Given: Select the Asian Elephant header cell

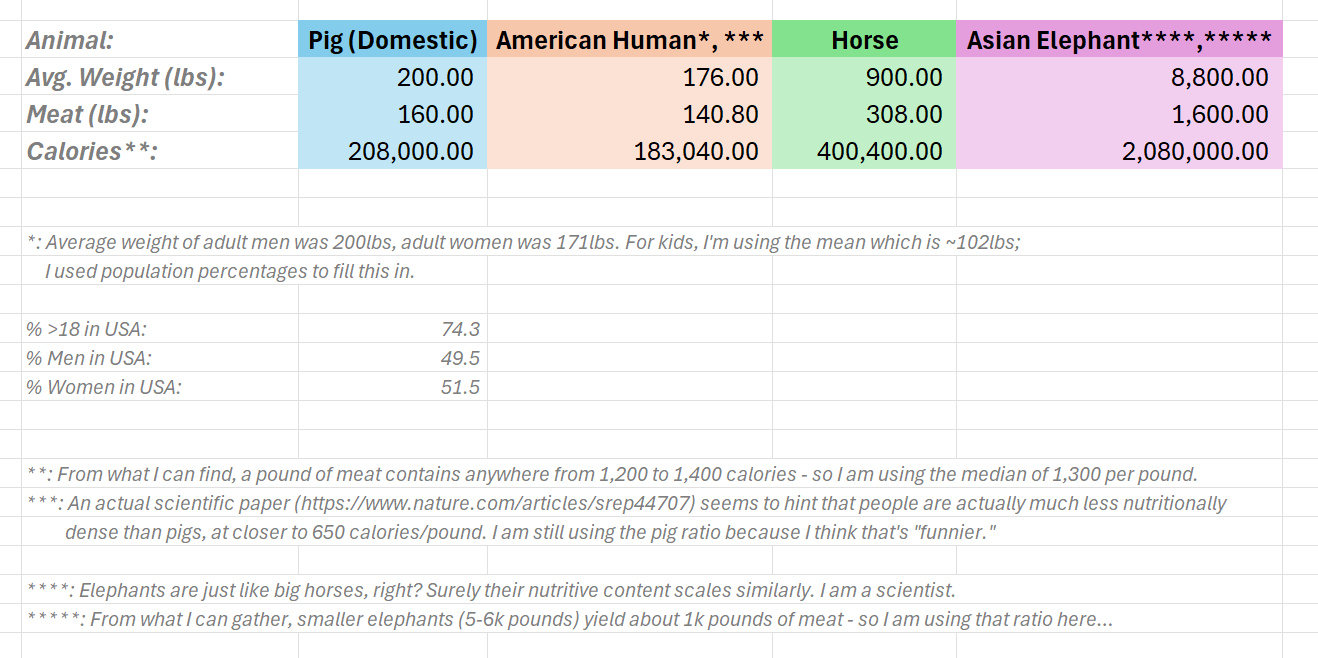Looking at the screenshot, I should (1119, 40).
